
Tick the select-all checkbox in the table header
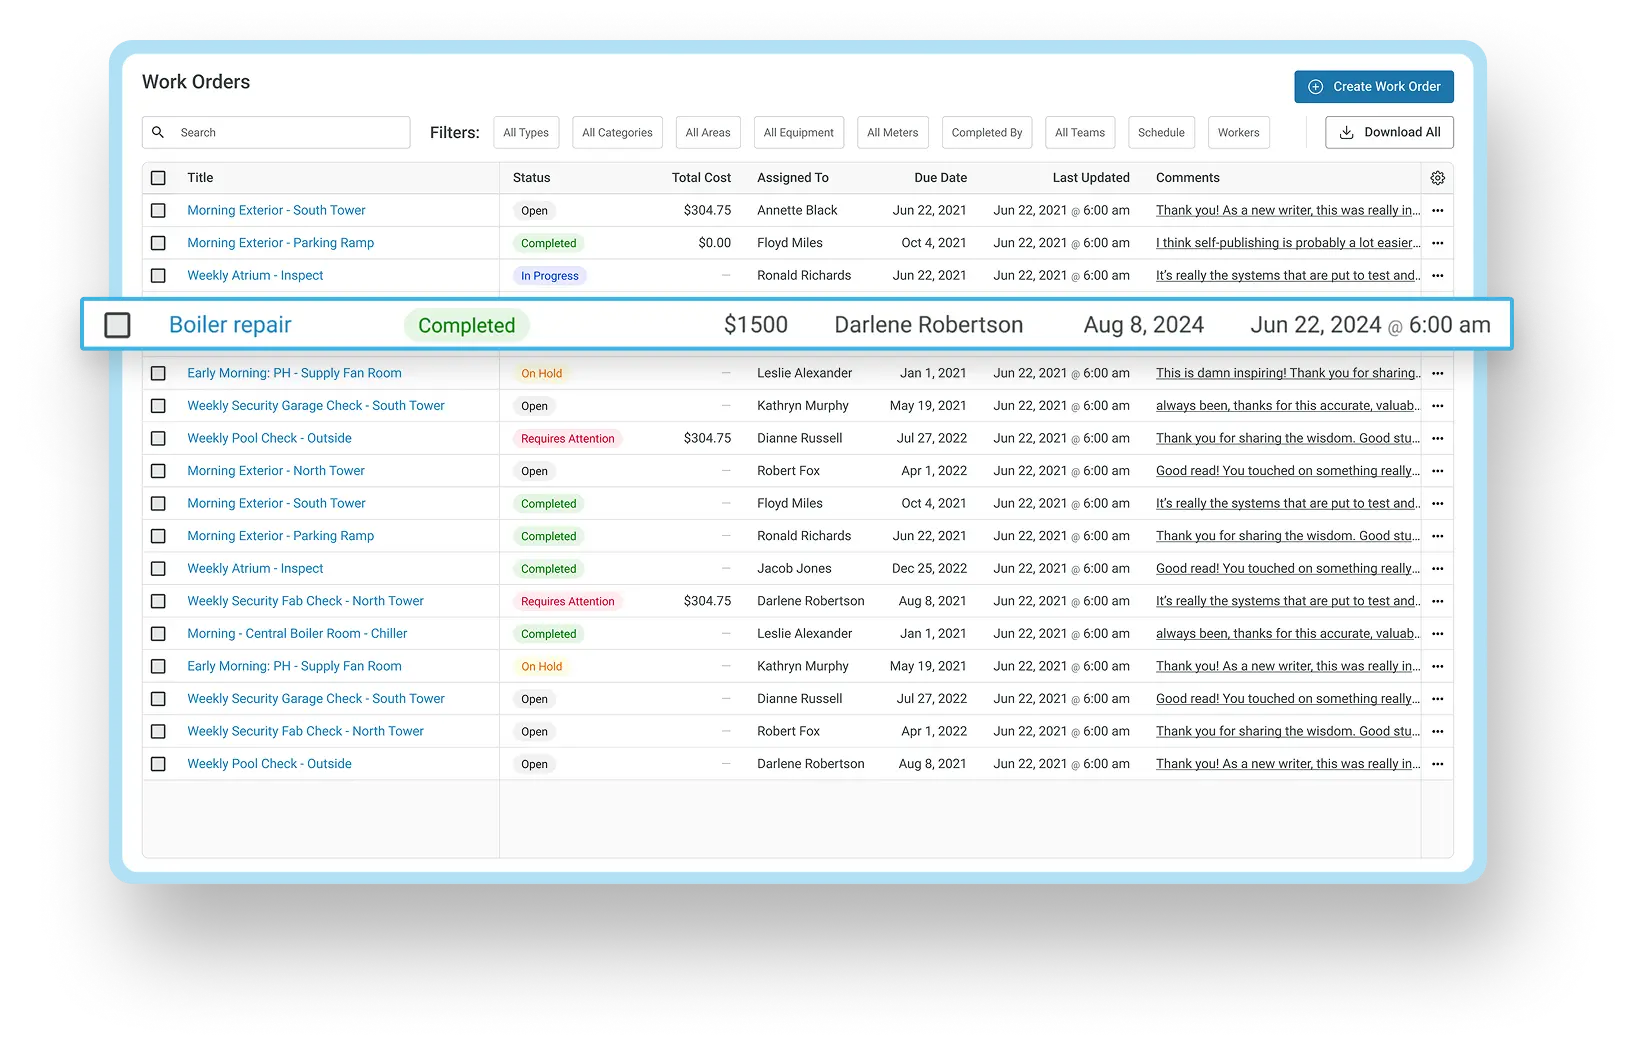tap(158, 178)
